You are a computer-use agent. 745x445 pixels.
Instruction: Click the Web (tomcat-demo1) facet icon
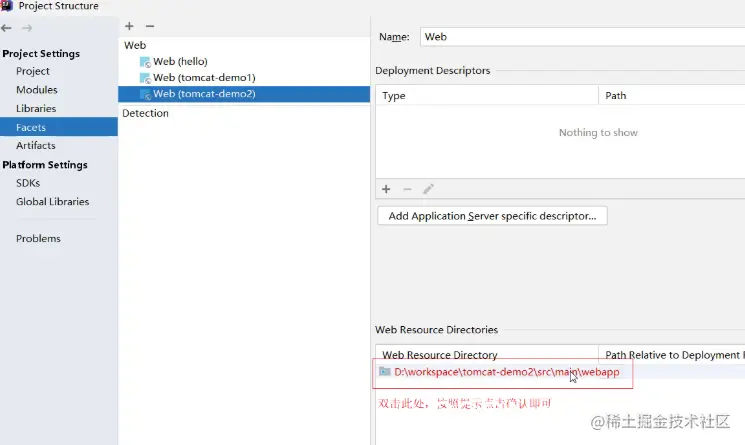[145, 78]
